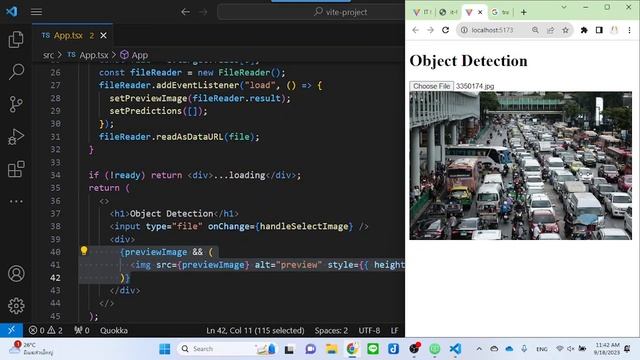Open the VS Code hamburger menu

(x=36, y=12)
